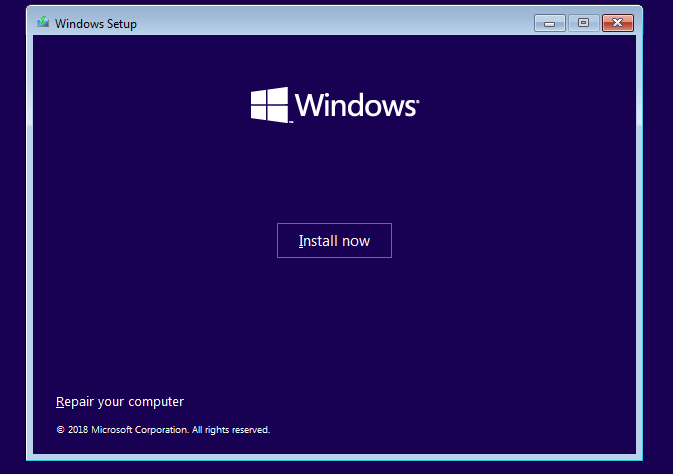Open the Repair your computer link
The height and width of the screenshot is (474, 673).
pyautogui.click(x=120, y=402)
